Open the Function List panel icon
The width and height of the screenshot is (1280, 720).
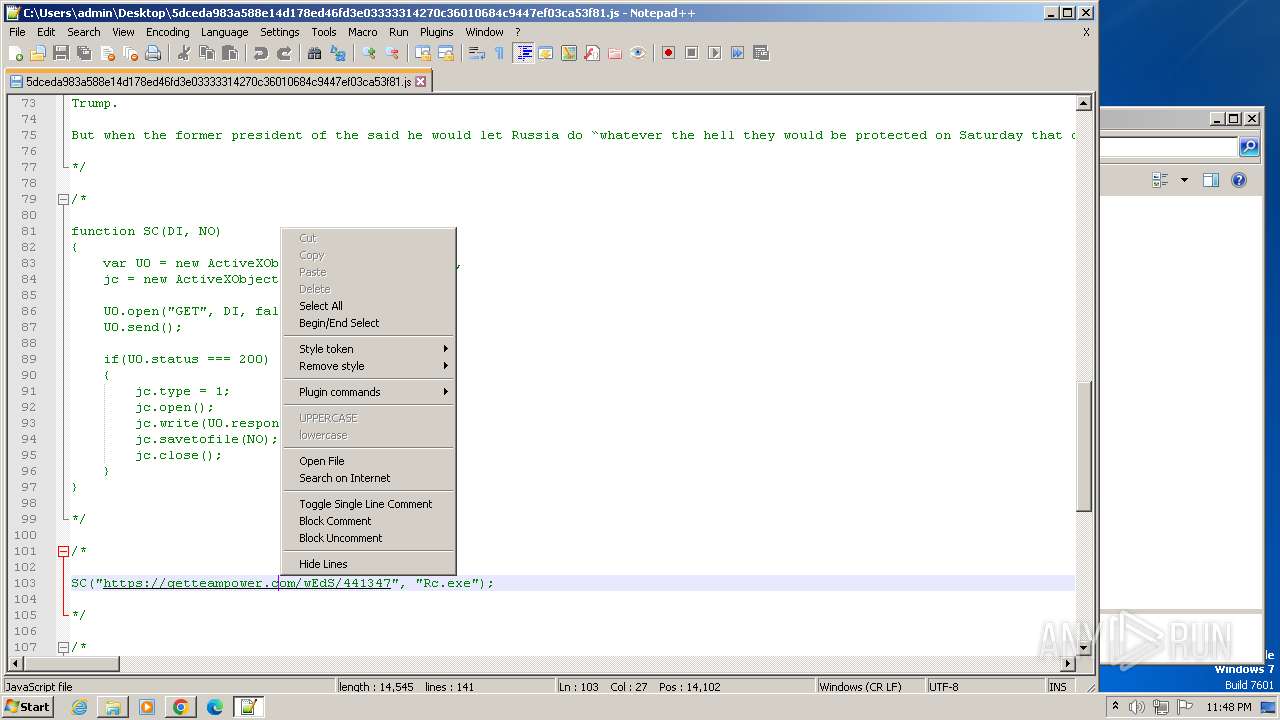[x=592, y=53]
